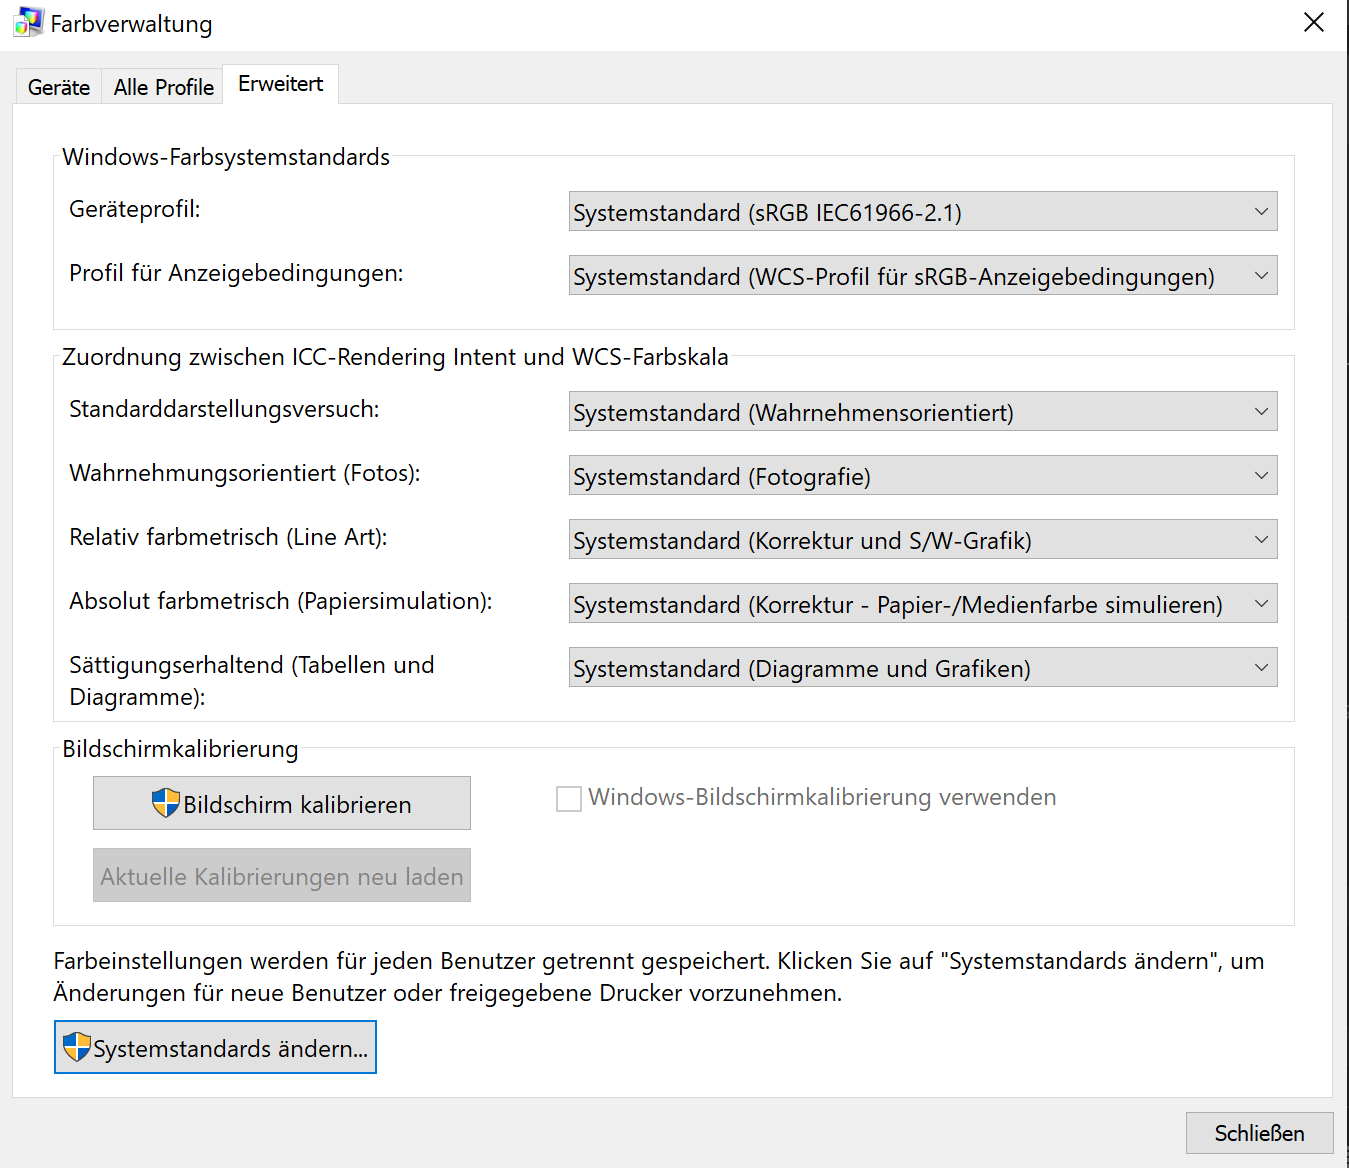1349x1168 pixels.
Task: Open the Geräteprofil dropdown
Action: coord(922,212)
